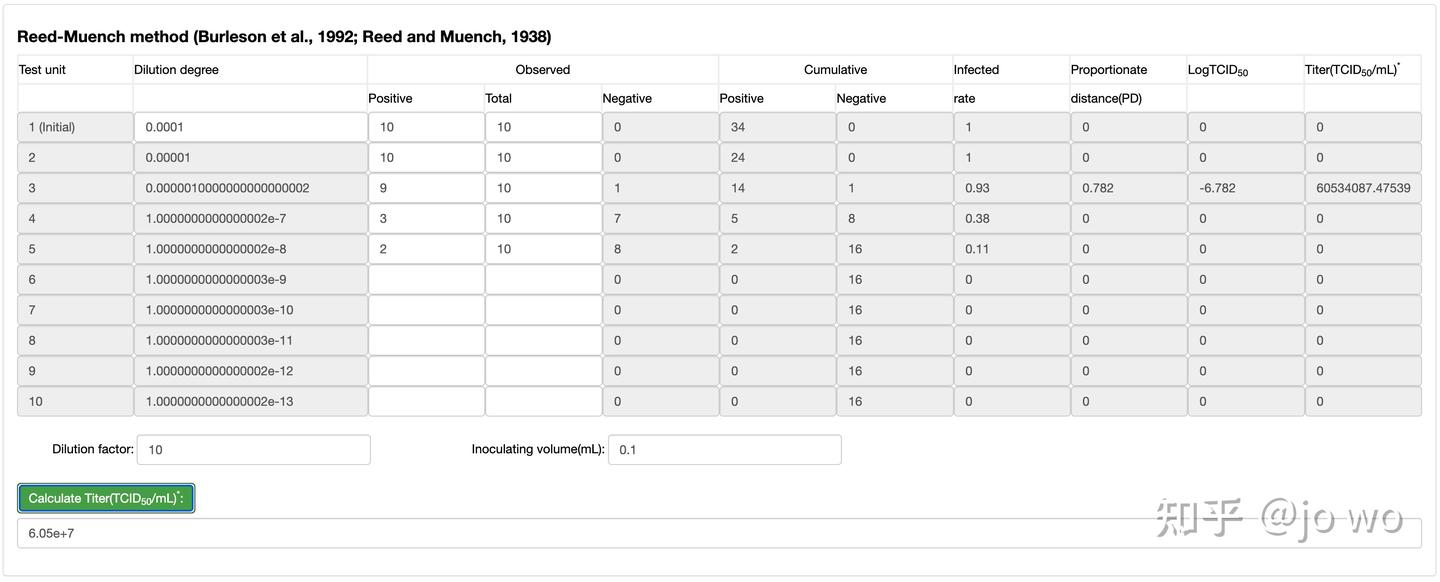Edit Observed Total field for test unit 1

(543, 127)
